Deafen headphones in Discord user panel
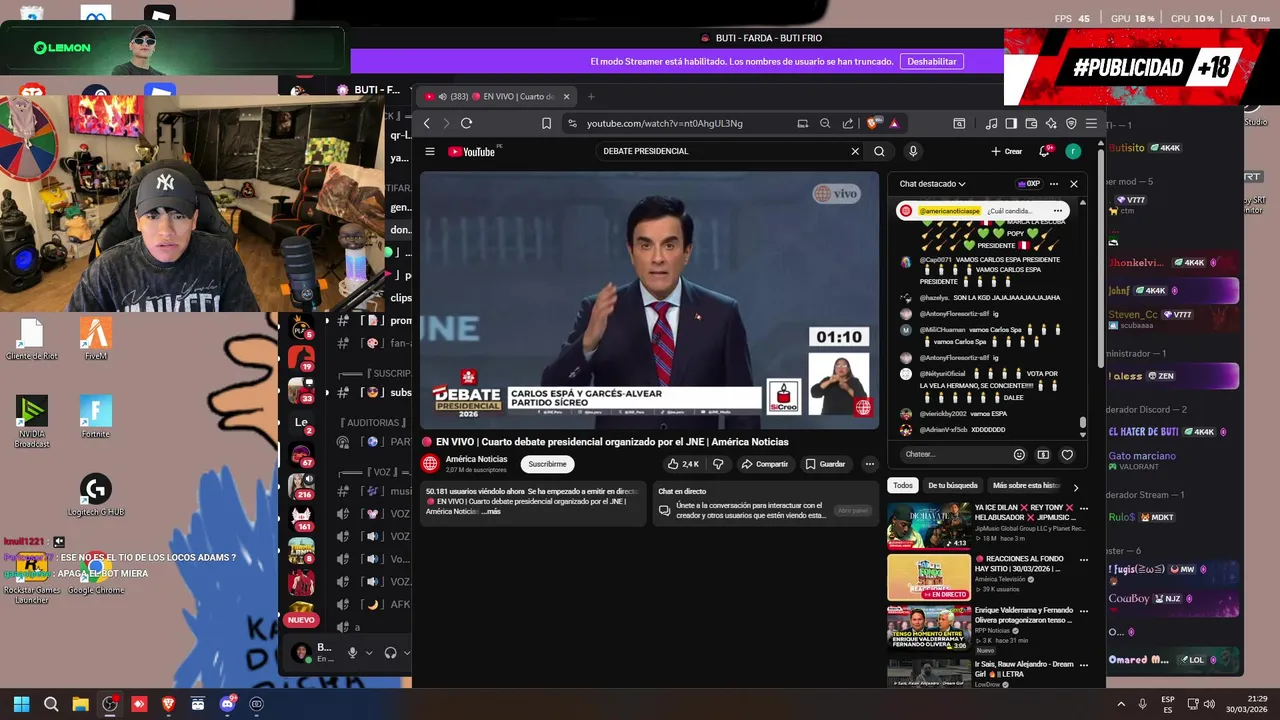 [390, 652]
